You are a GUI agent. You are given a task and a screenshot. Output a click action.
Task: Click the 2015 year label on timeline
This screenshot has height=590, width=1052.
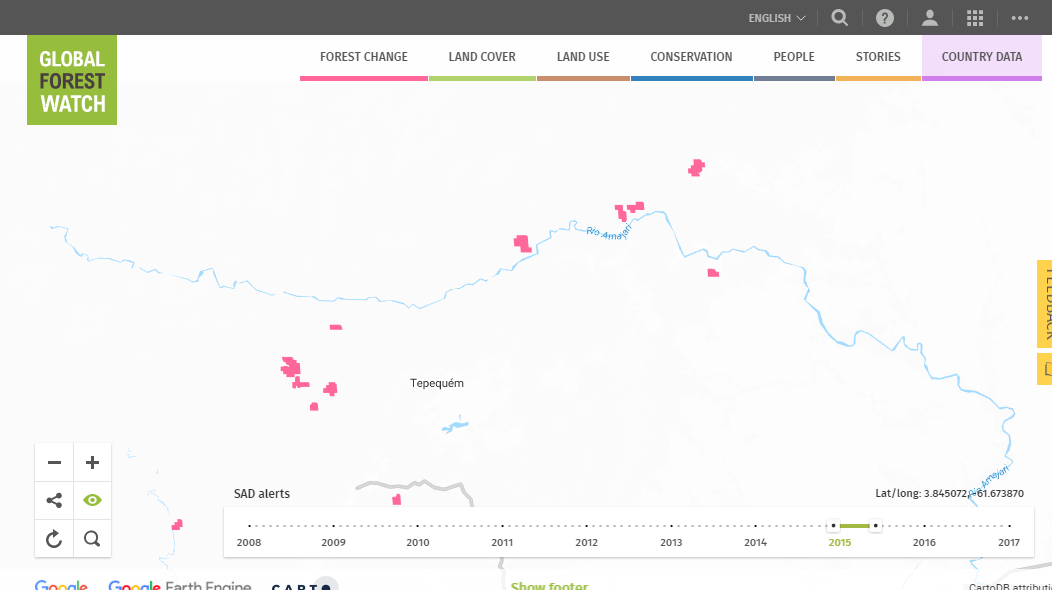(839, 542)
